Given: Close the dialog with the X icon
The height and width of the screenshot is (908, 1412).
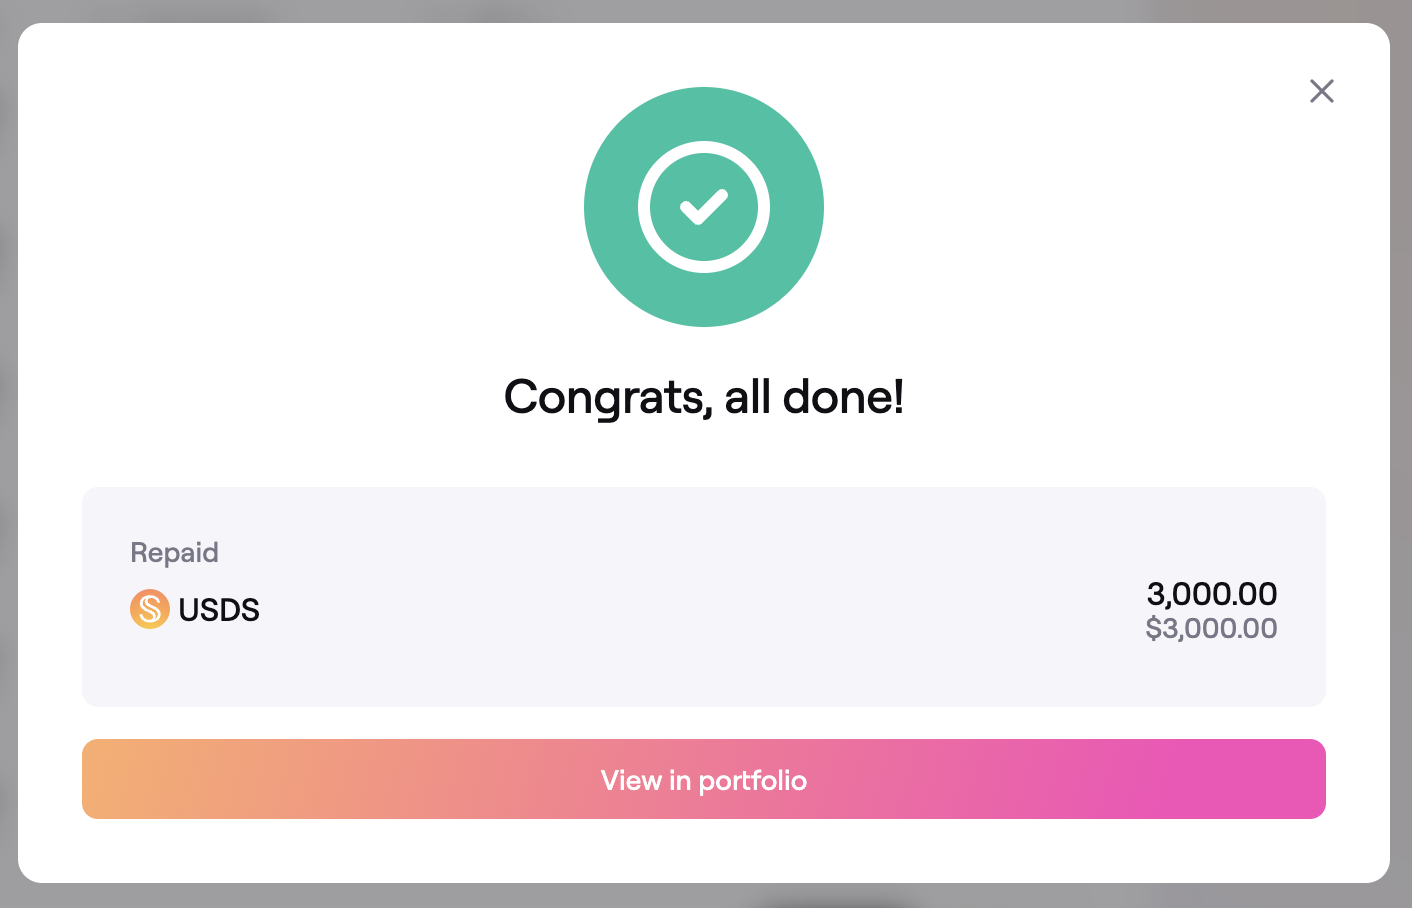Looking at the screenshot, I should [x=1321, y=91].
